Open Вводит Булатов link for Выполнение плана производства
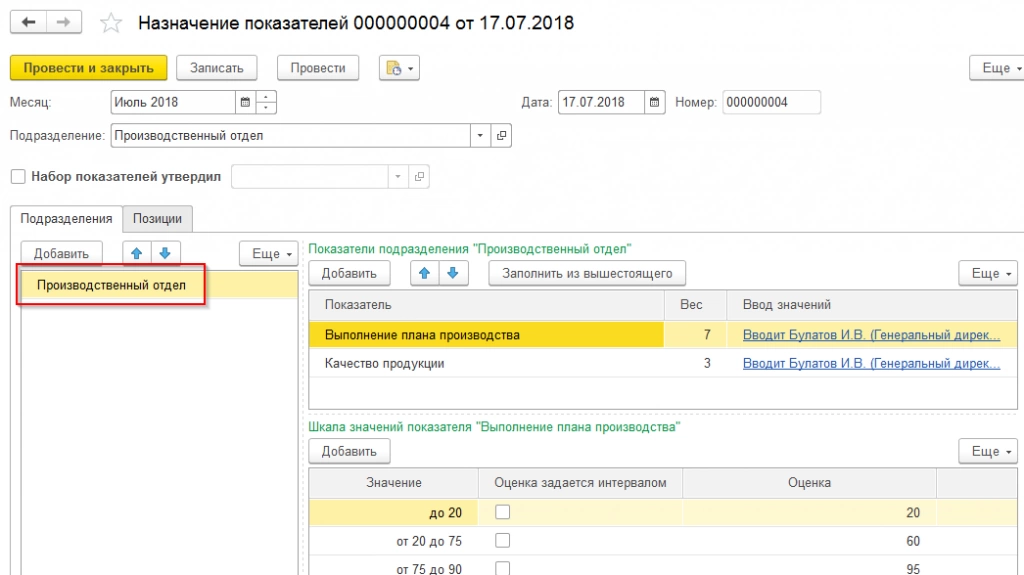The image size is (1024, 575). pos(871,335)
